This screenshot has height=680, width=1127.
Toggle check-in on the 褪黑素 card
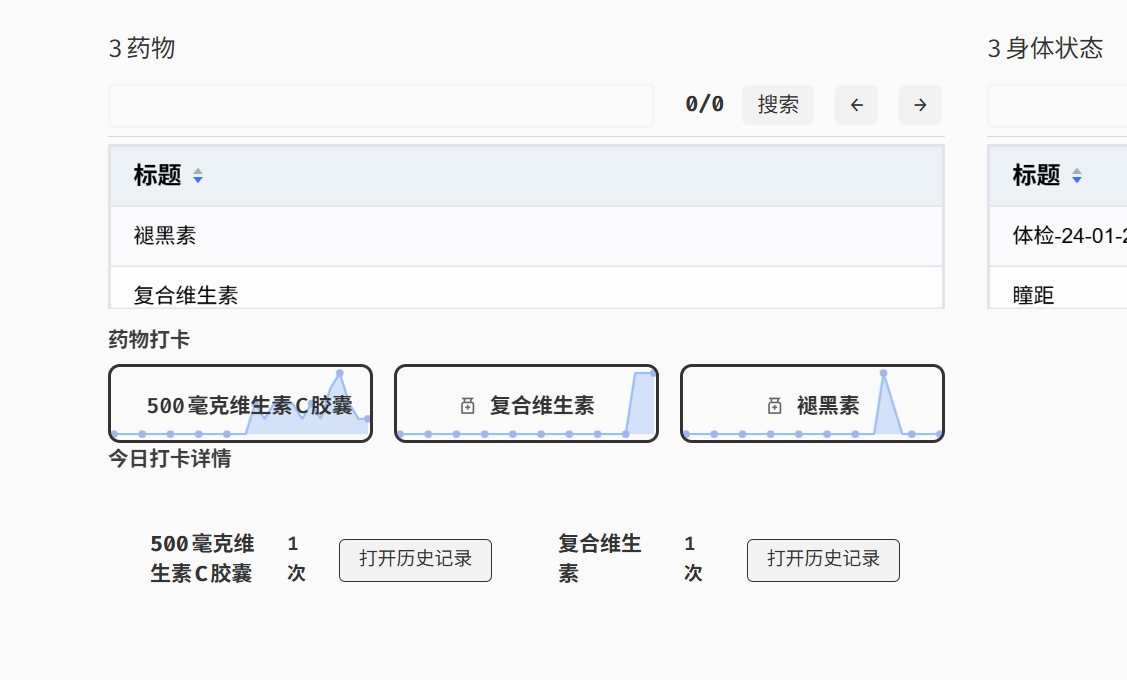(811, 403)
